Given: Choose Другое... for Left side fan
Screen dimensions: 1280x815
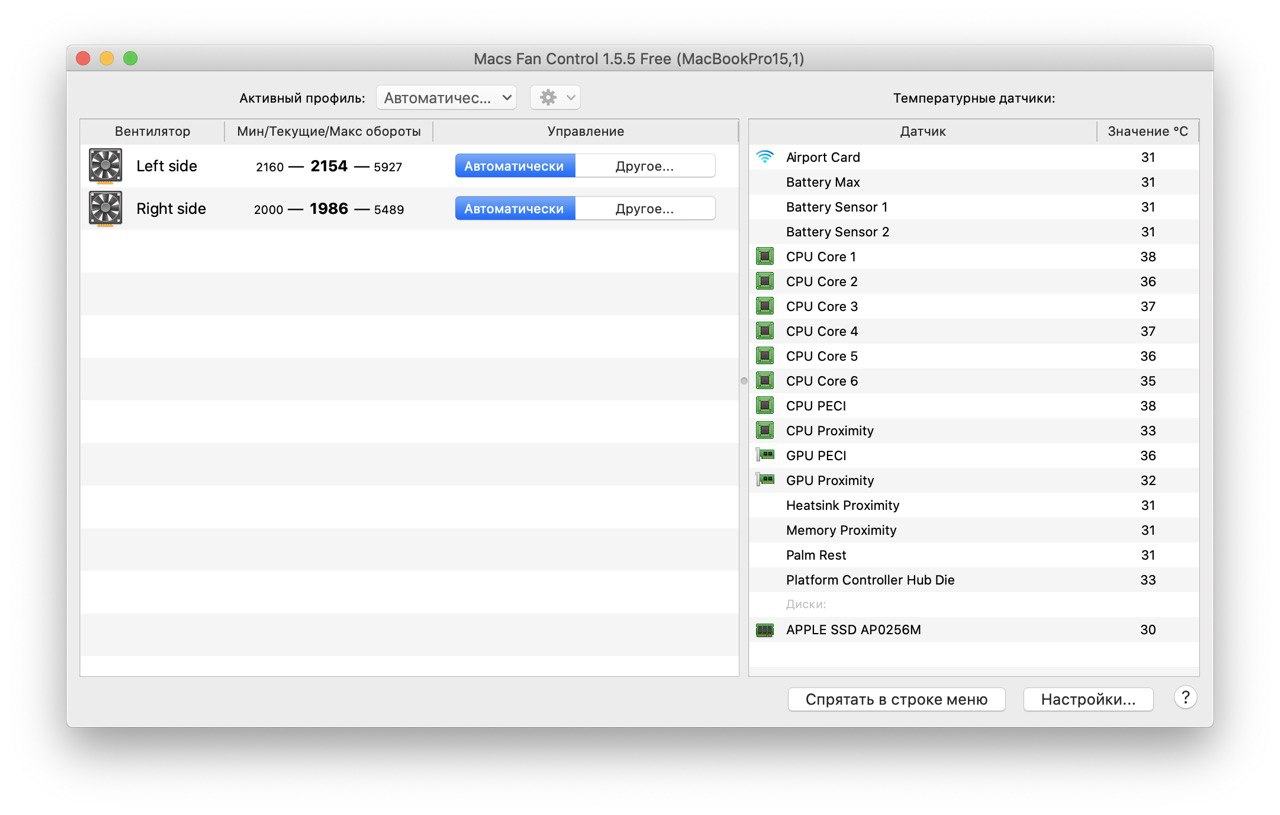Looking at the screenshot, I should point(645,166).
